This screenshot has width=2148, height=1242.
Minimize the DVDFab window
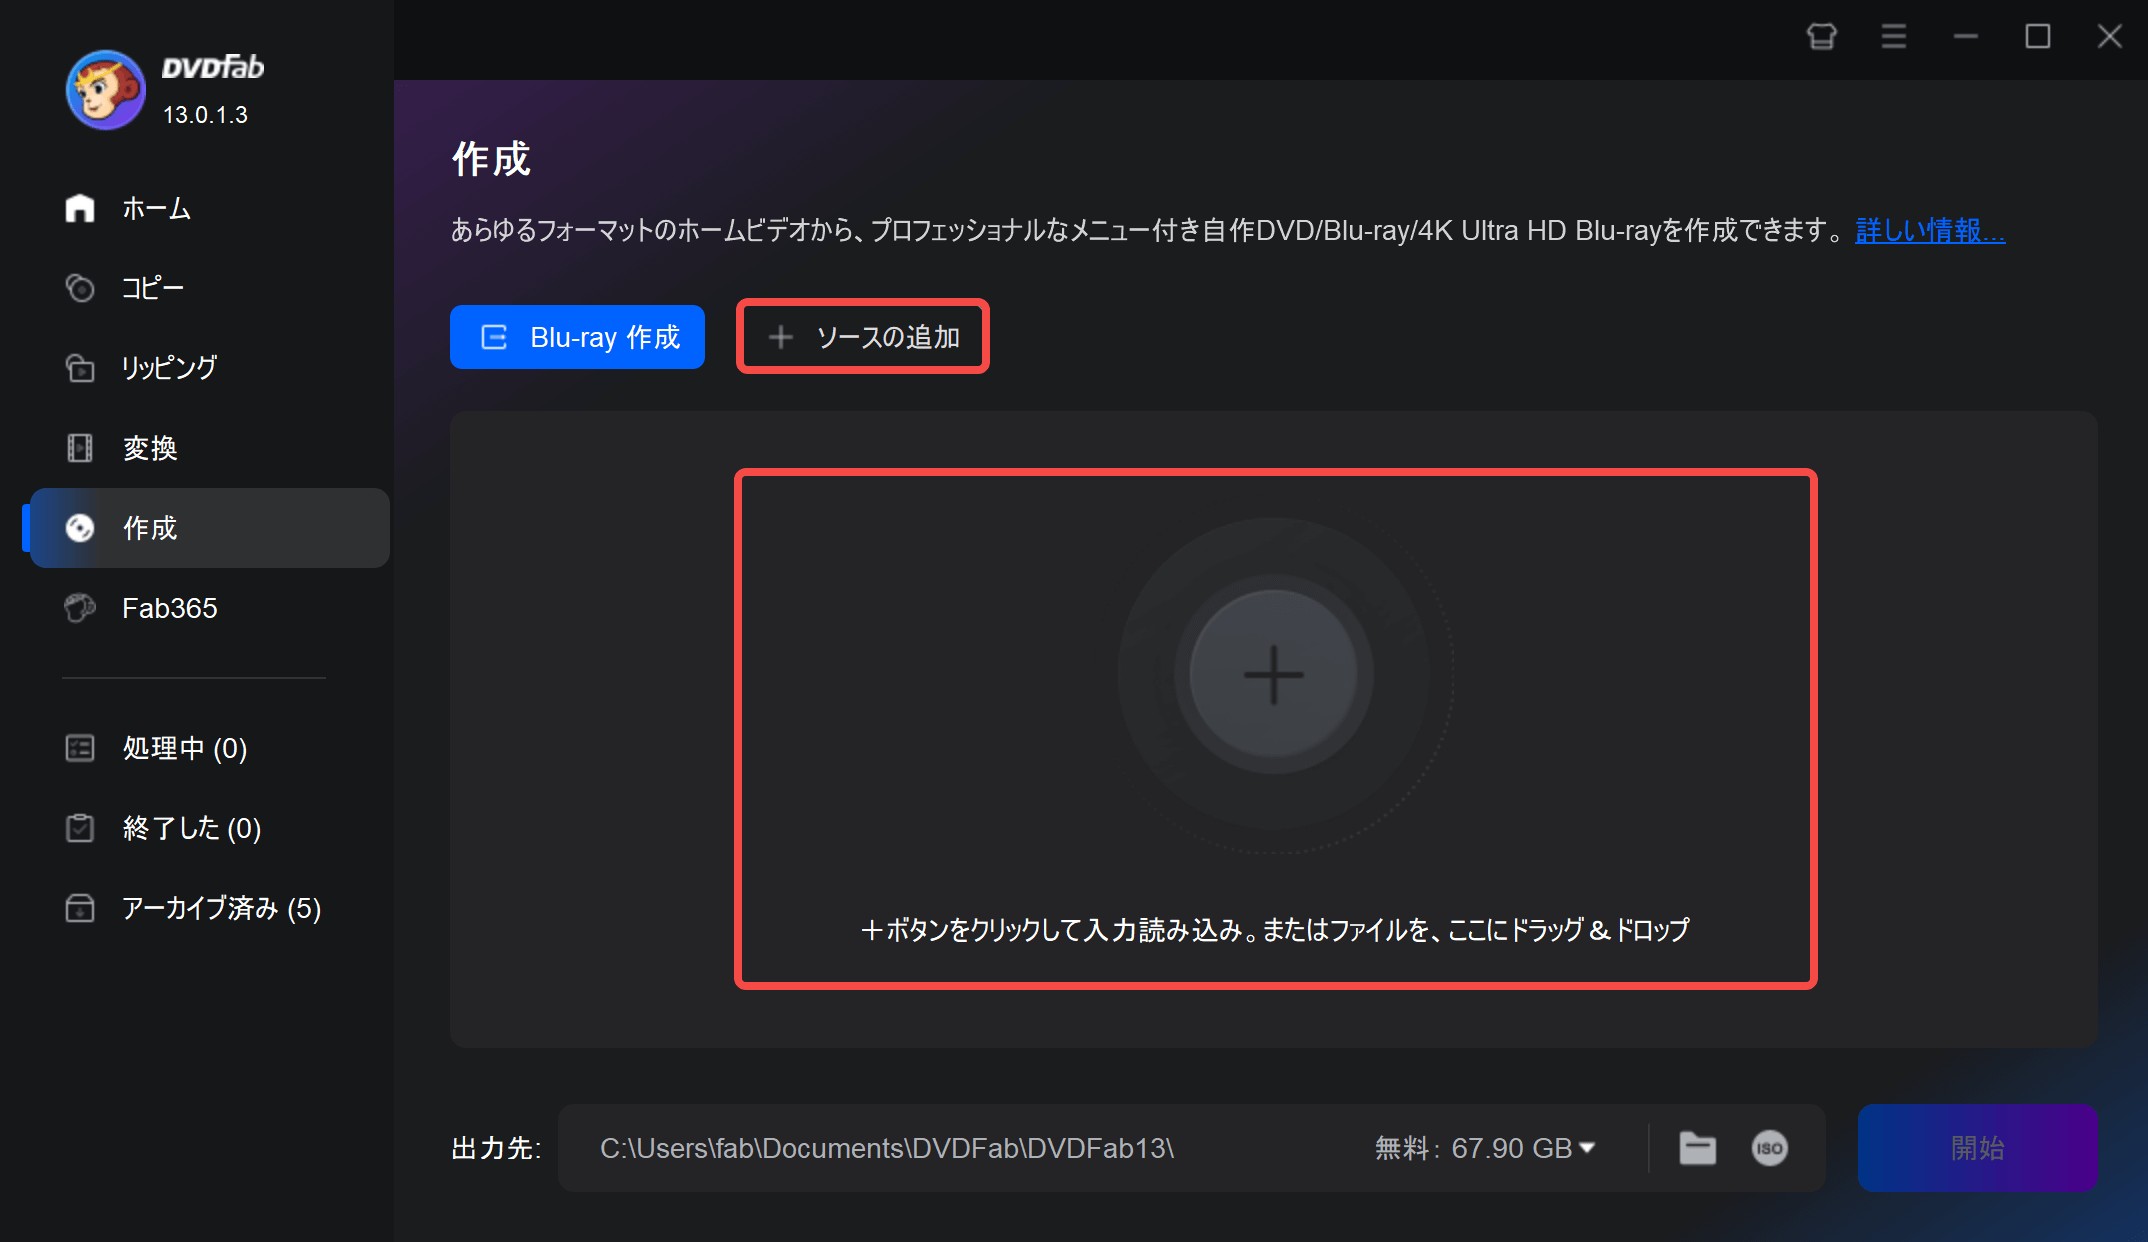1966,37
